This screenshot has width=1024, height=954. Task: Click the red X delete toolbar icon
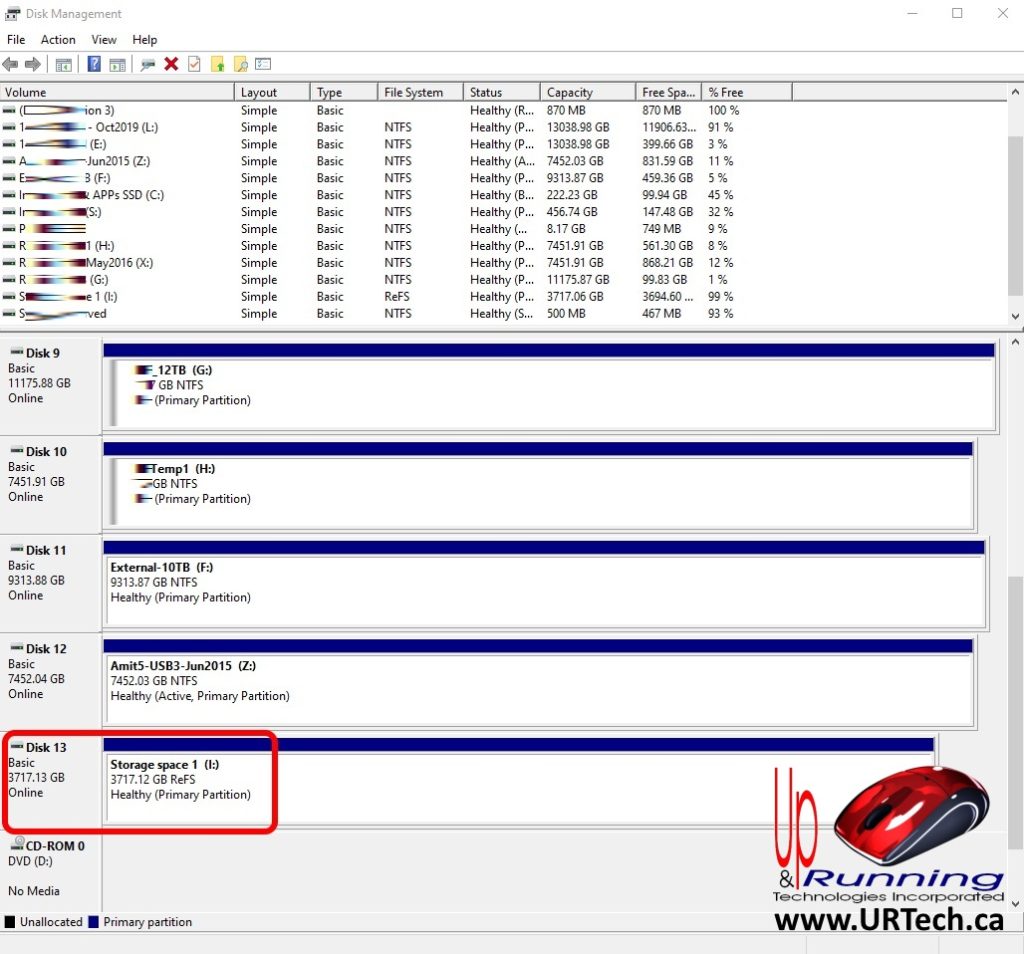(x=169, y=64)
